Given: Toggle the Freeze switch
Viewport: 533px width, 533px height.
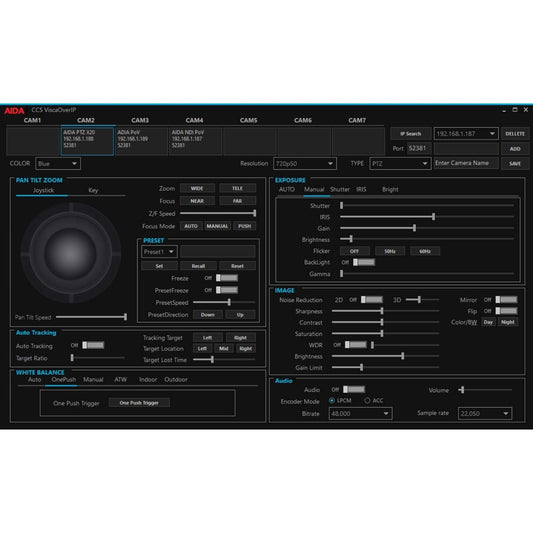Looking at the screenshot, I should [227, 278].
